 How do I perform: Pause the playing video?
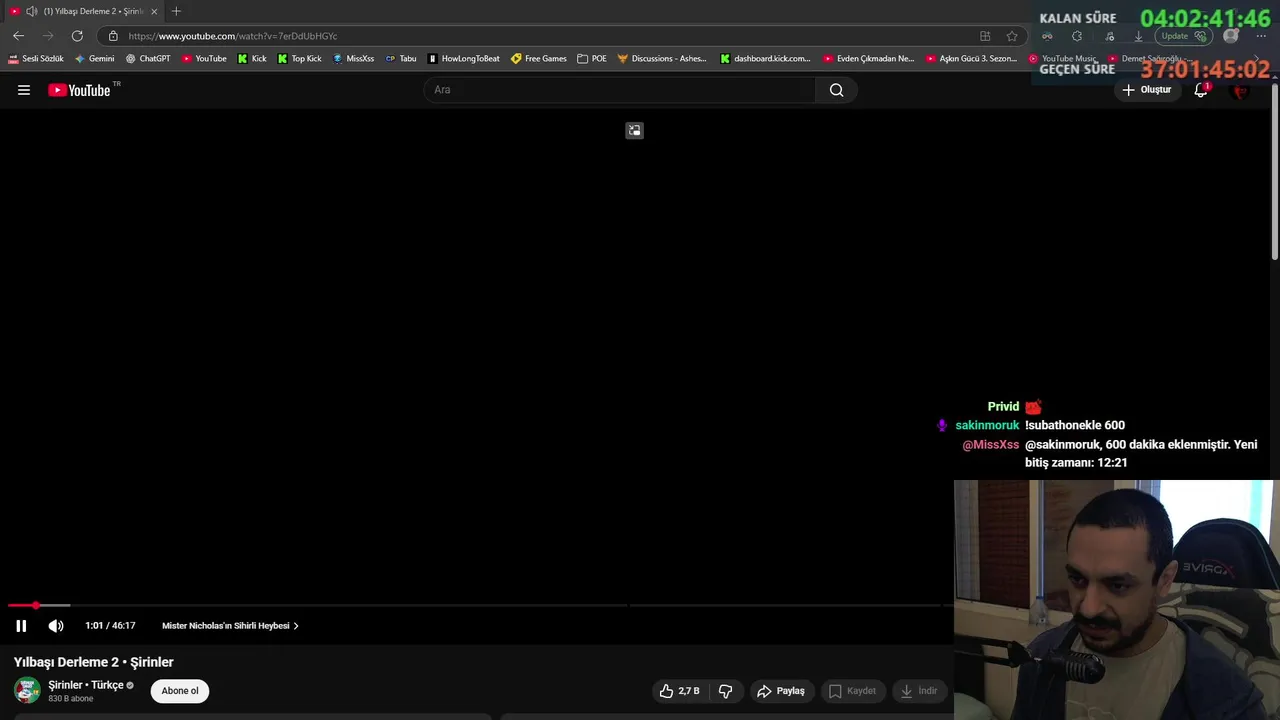[x=21, y=626]
